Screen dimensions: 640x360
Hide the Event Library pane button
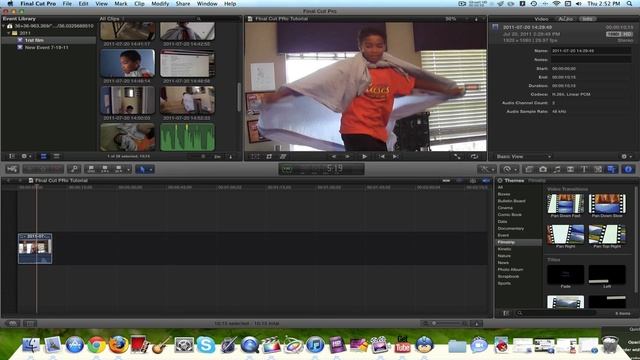[x=12, y=156]
